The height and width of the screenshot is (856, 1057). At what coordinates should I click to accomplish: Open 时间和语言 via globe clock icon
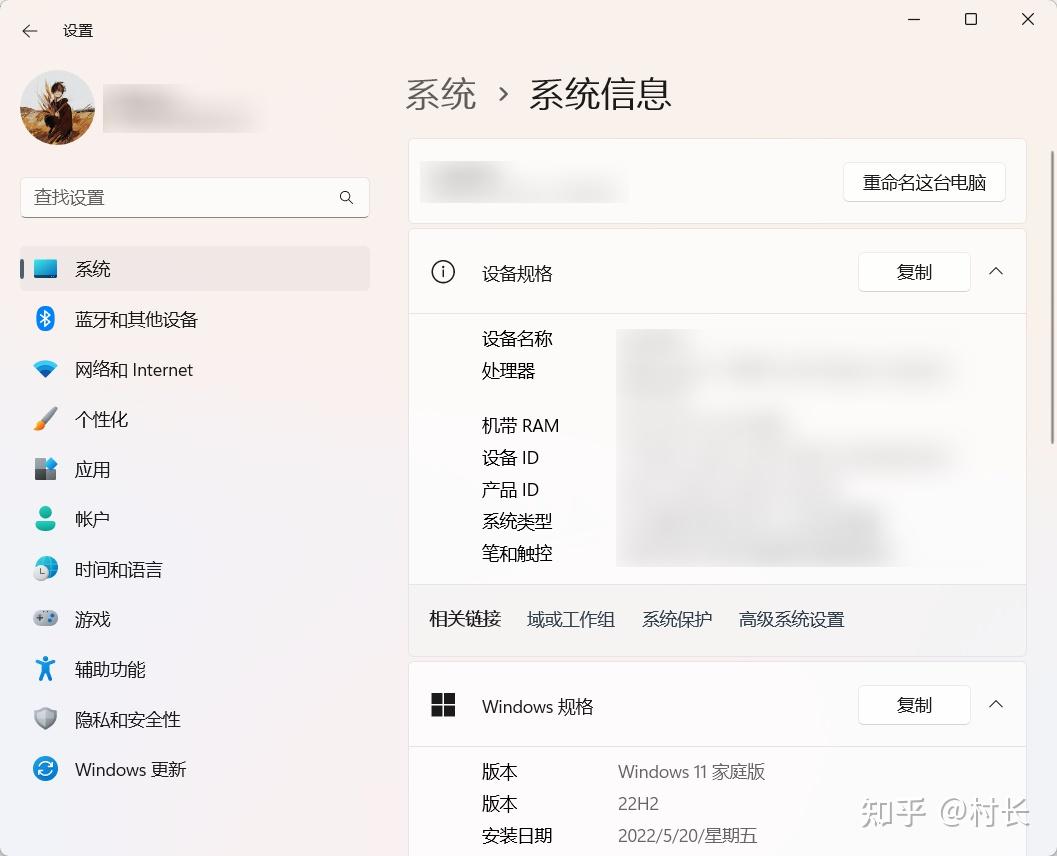[x=45, y=570]
